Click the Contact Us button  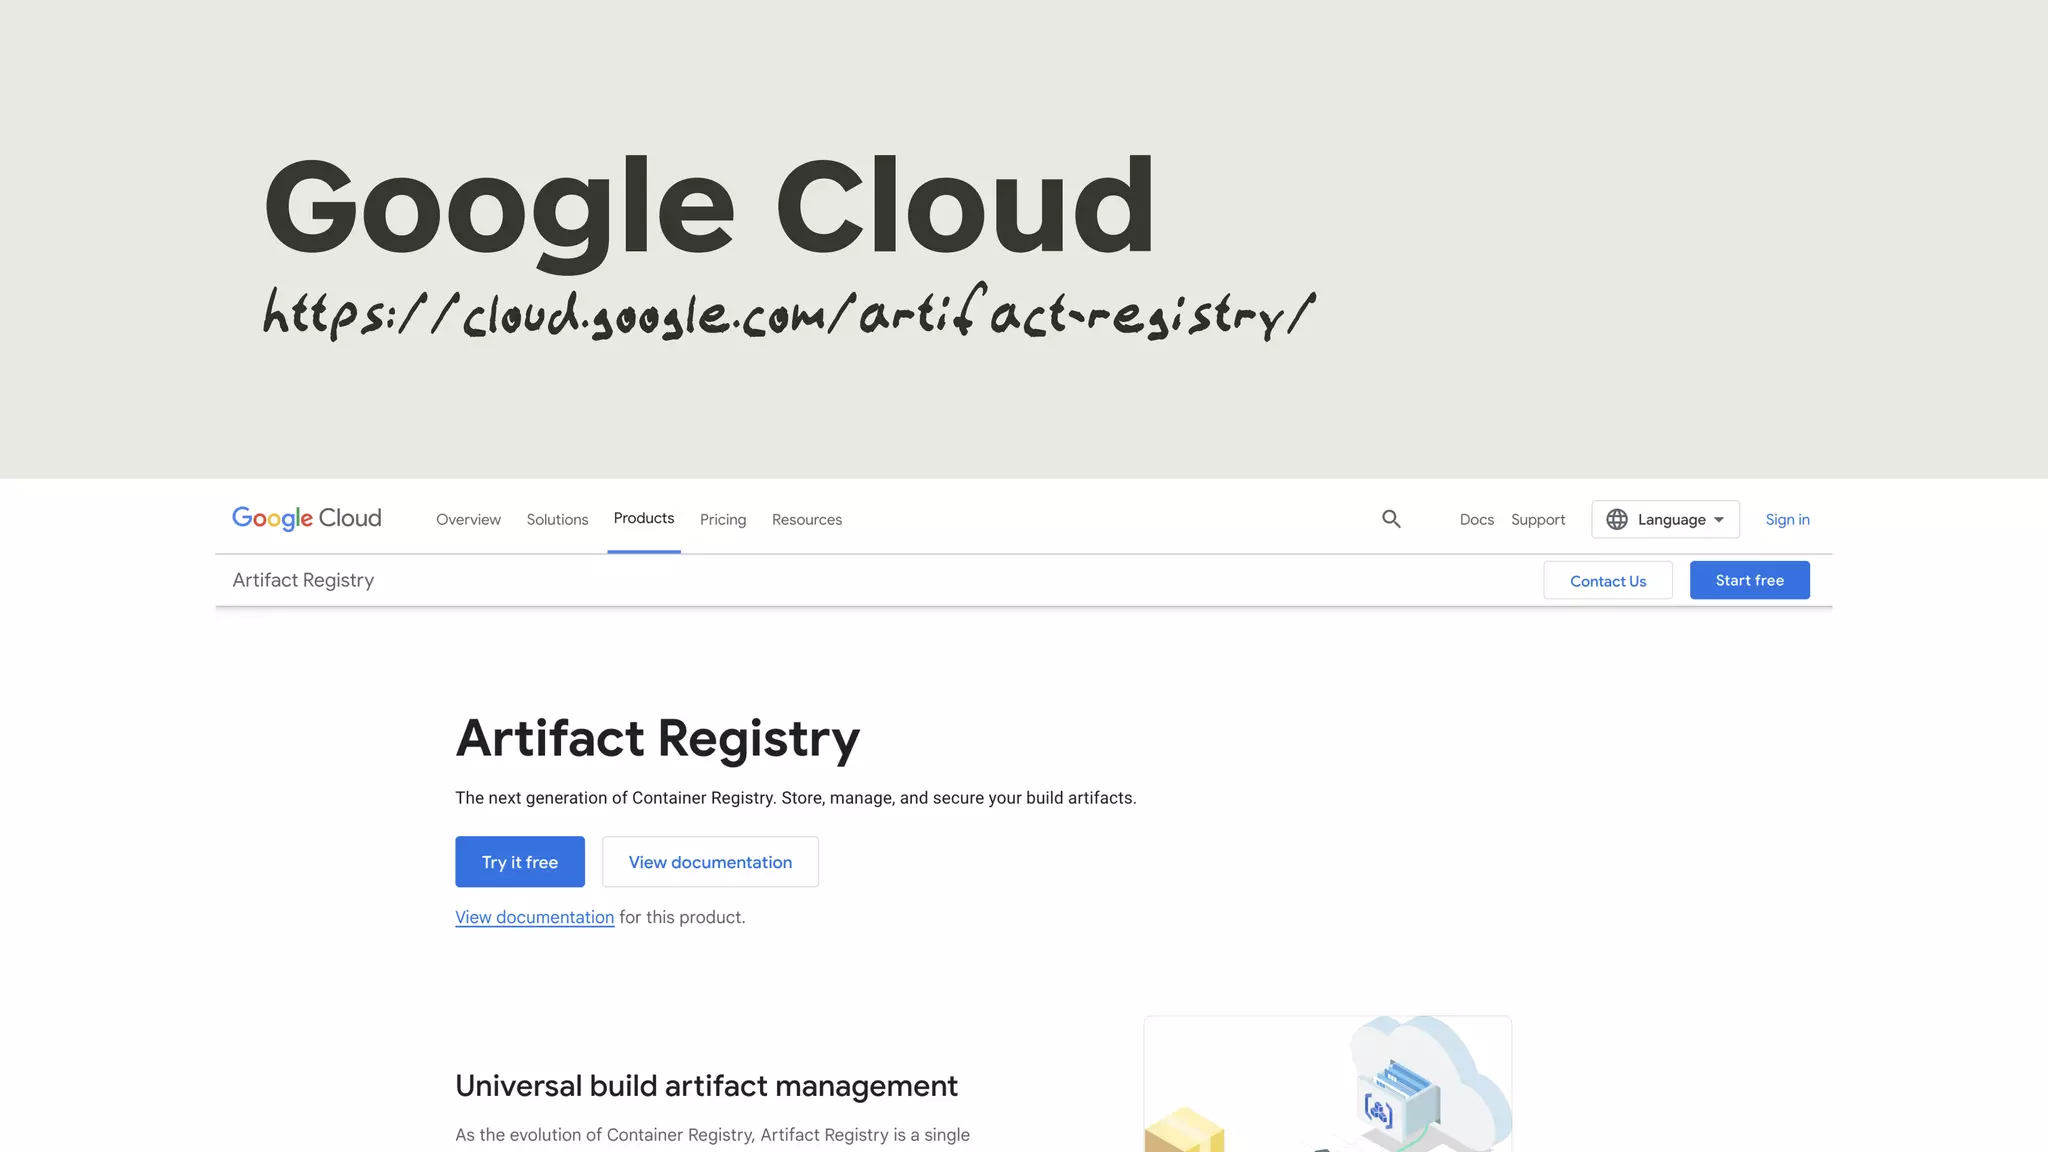[x=1608, y=580]
